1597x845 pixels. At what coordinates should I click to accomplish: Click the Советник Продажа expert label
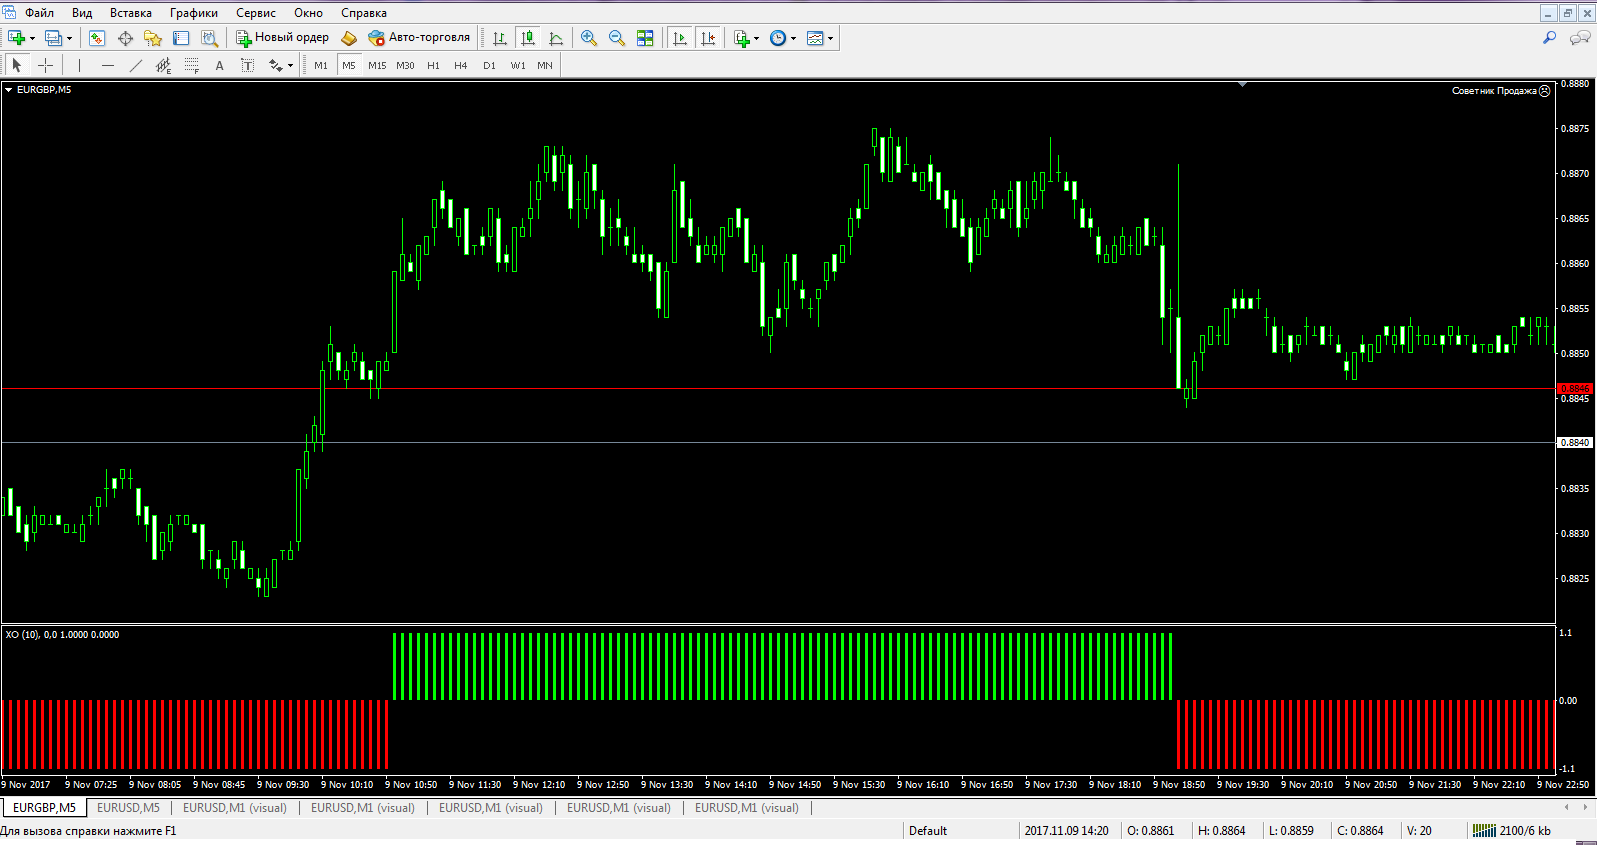tap(1500, 91)
